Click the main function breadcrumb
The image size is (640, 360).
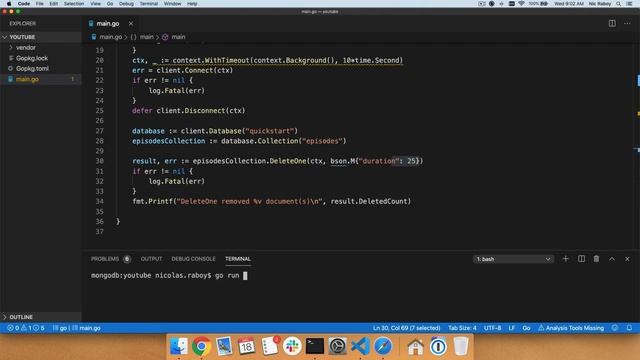178,37
